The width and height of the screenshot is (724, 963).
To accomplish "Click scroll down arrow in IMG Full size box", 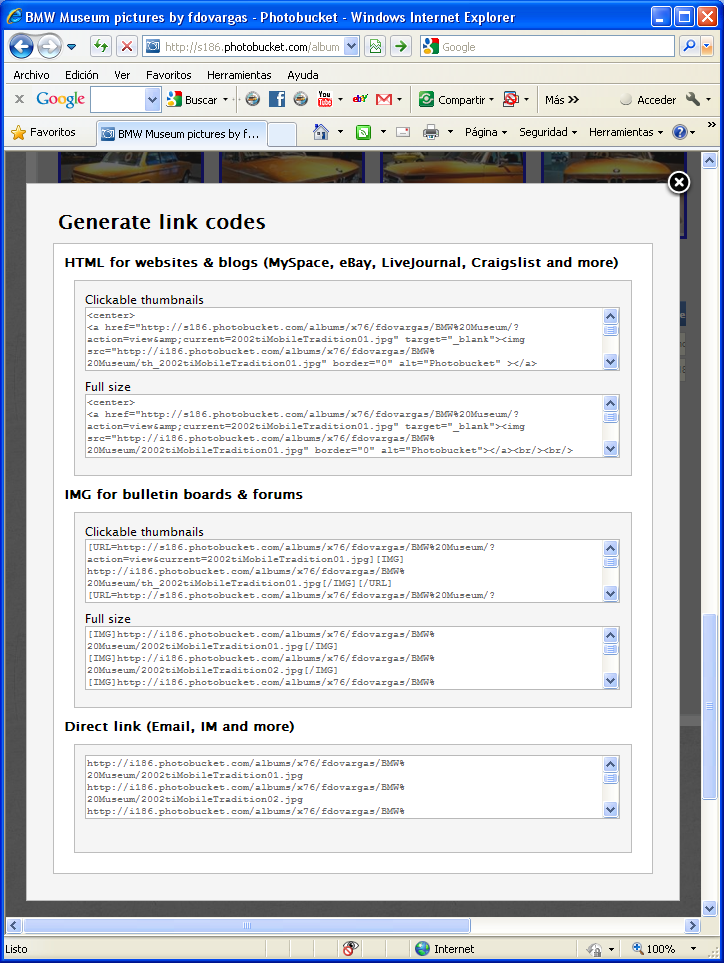I will tap(610, 680).
